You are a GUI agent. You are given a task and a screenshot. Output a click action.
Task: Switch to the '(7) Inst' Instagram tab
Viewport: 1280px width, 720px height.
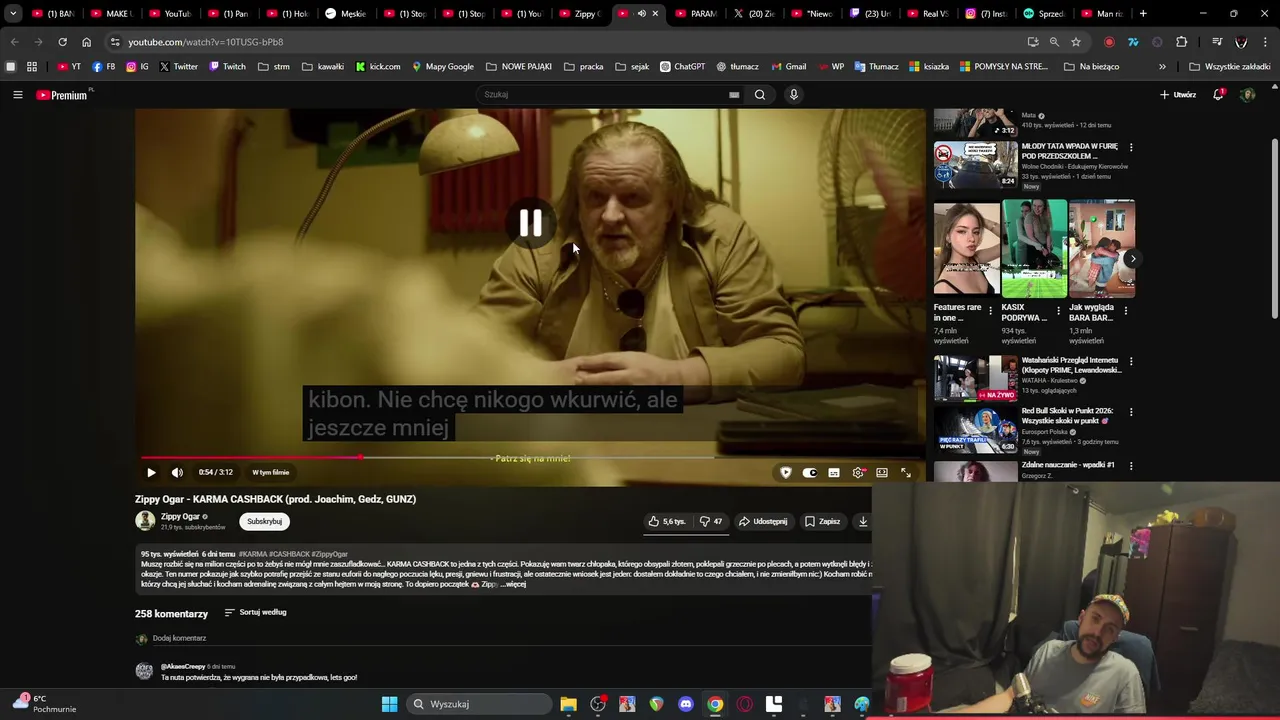click(986, 14)
